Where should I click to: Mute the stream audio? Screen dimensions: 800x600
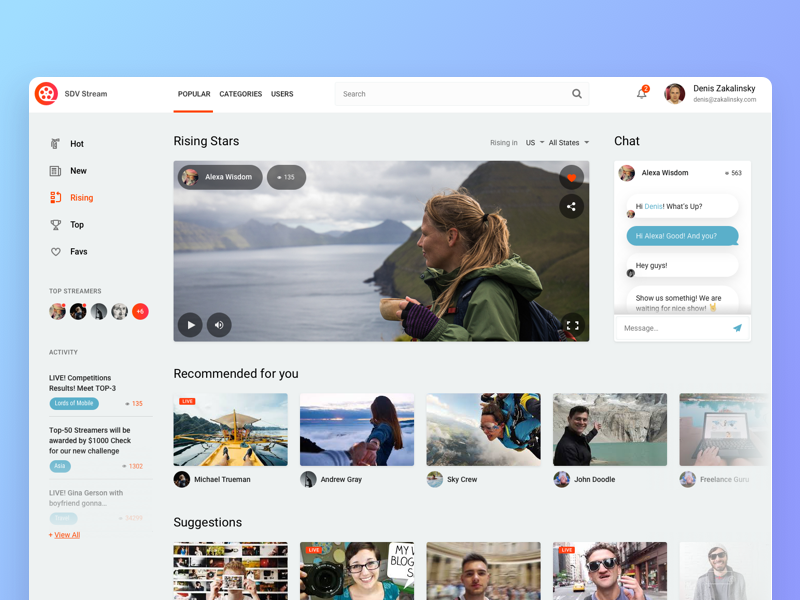(219, 325)
